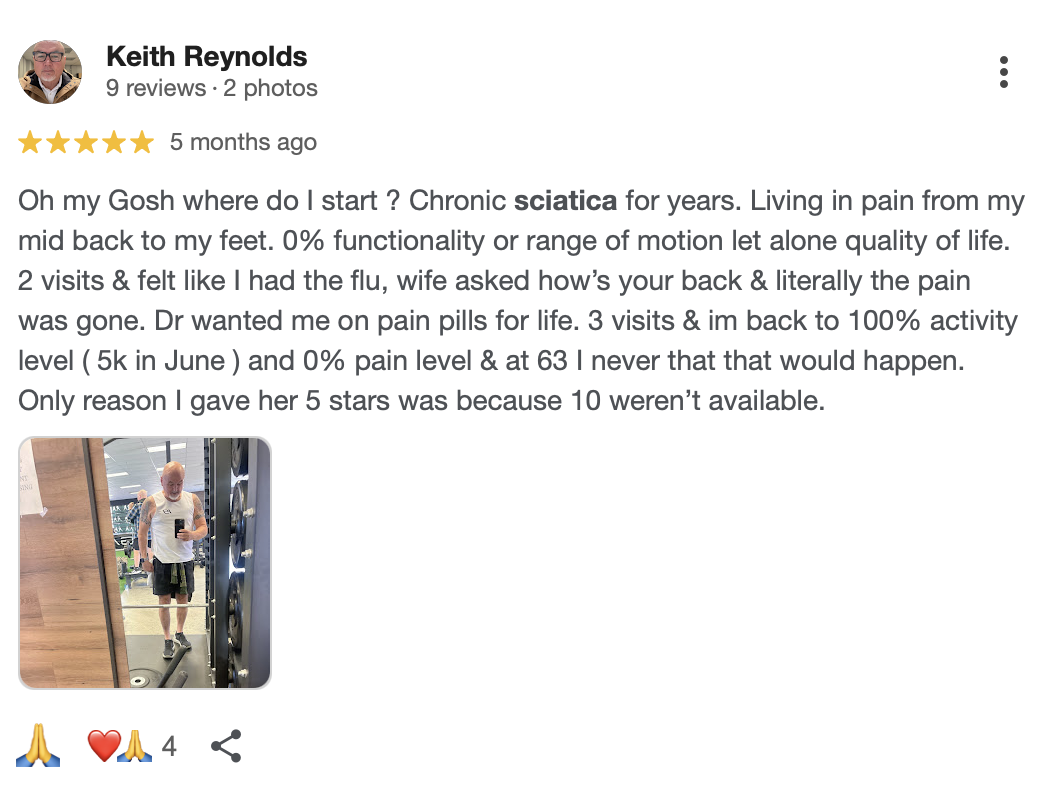View the reaction count of 4
Screen dimensions: 1050x804
point(169,746)
